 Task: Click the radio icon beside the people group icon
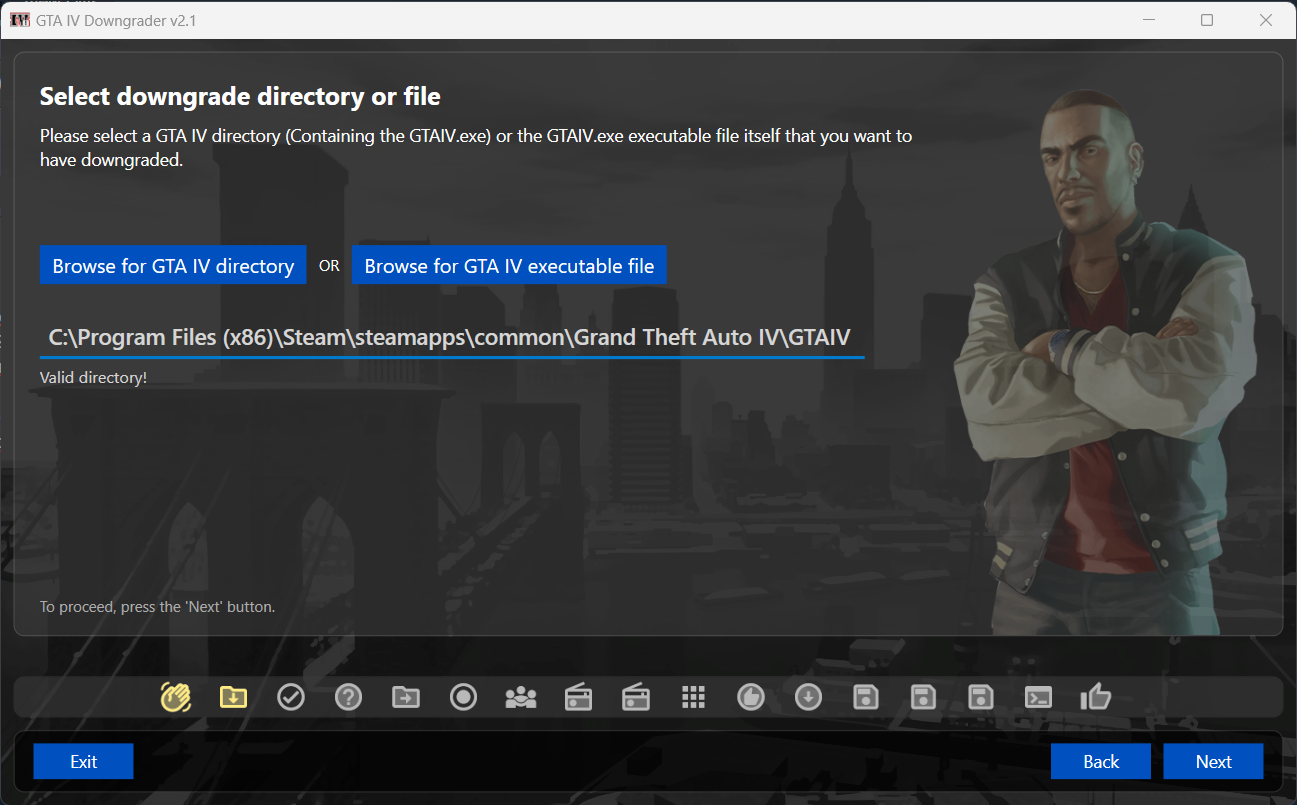(579, 696)
